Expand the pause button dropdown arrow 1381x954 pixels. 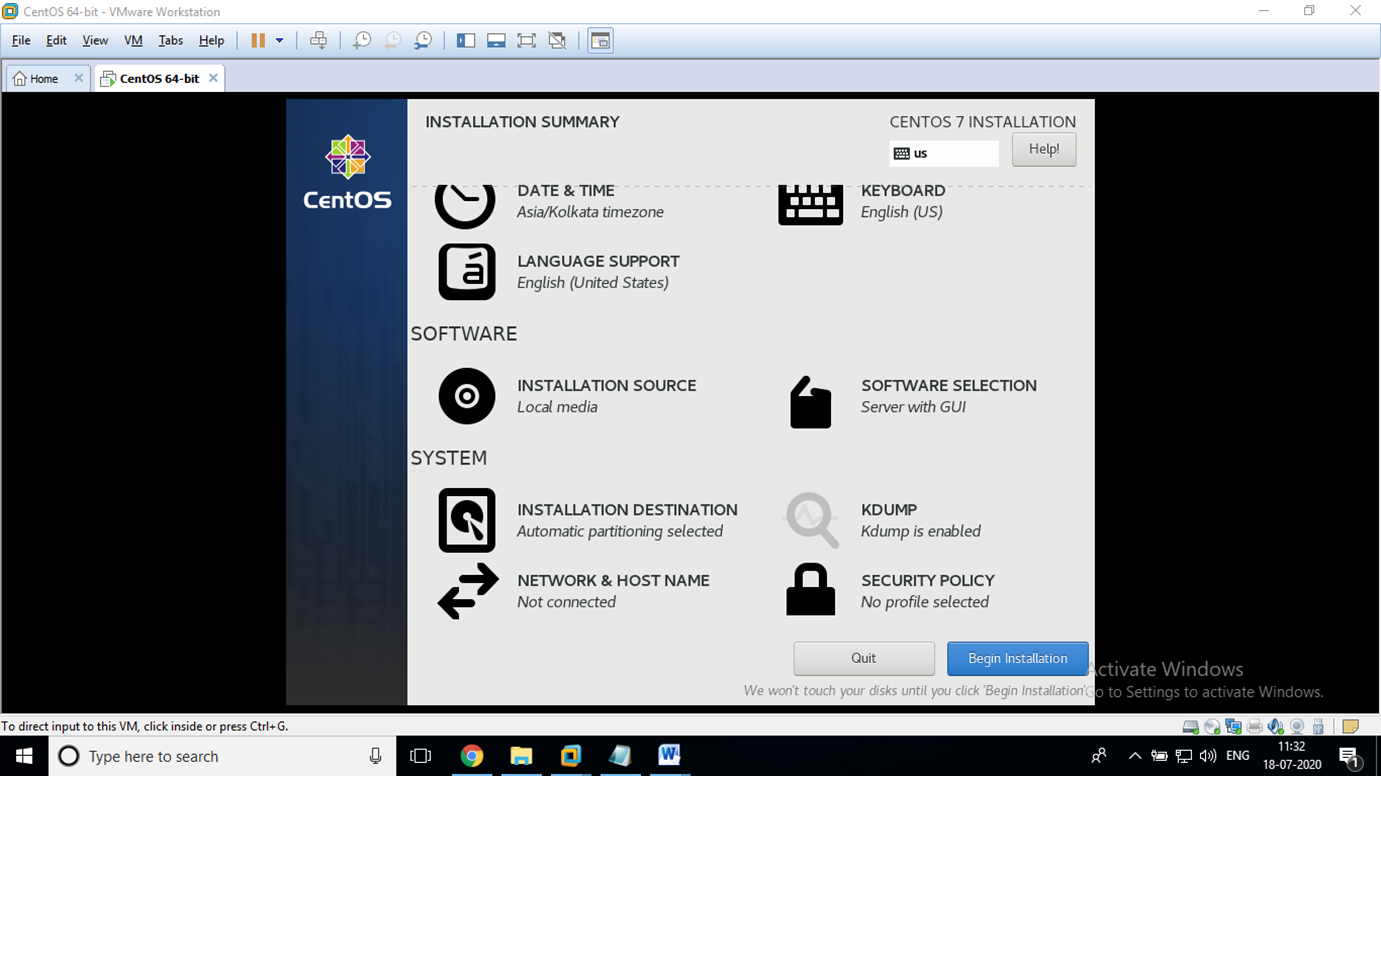point(277,40)
